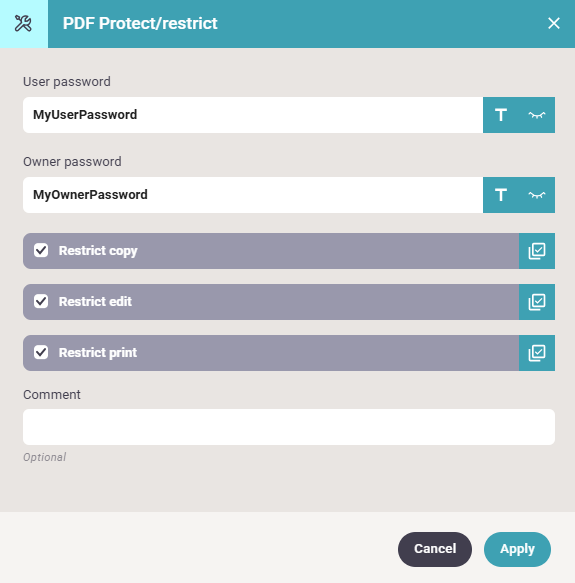Focus the Owner password input field

click(x=253, y=195)
